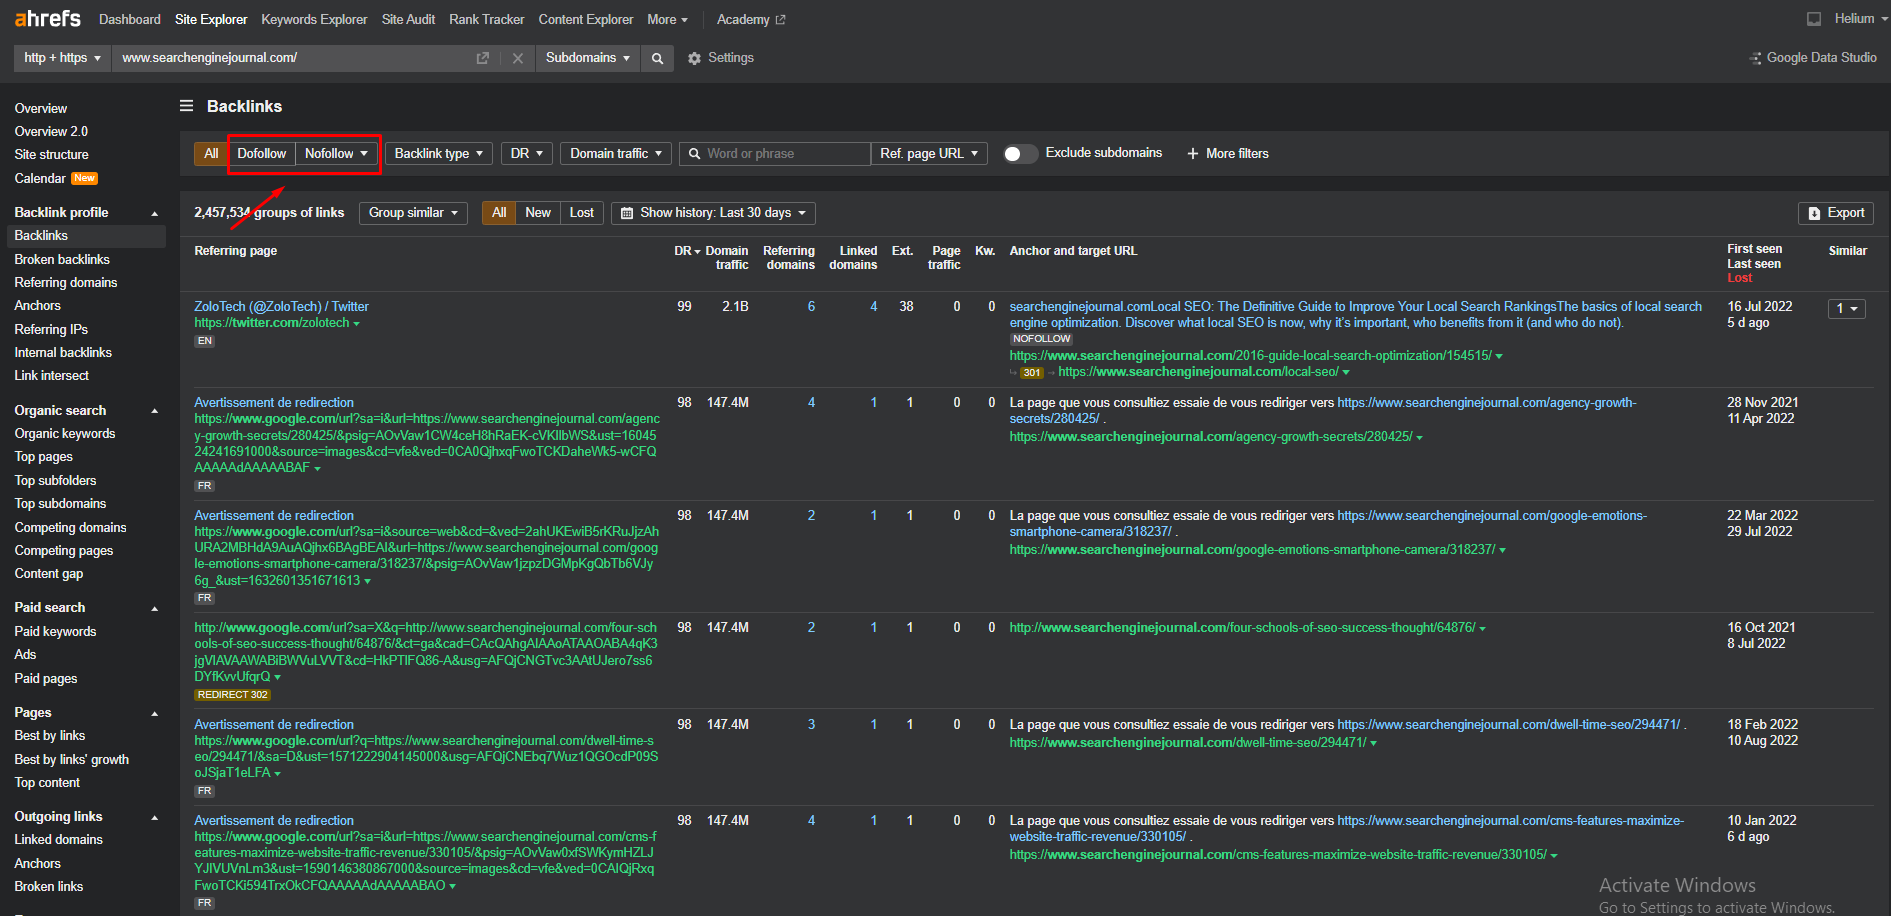Open the Nofollow dropdown

(337, 153)
